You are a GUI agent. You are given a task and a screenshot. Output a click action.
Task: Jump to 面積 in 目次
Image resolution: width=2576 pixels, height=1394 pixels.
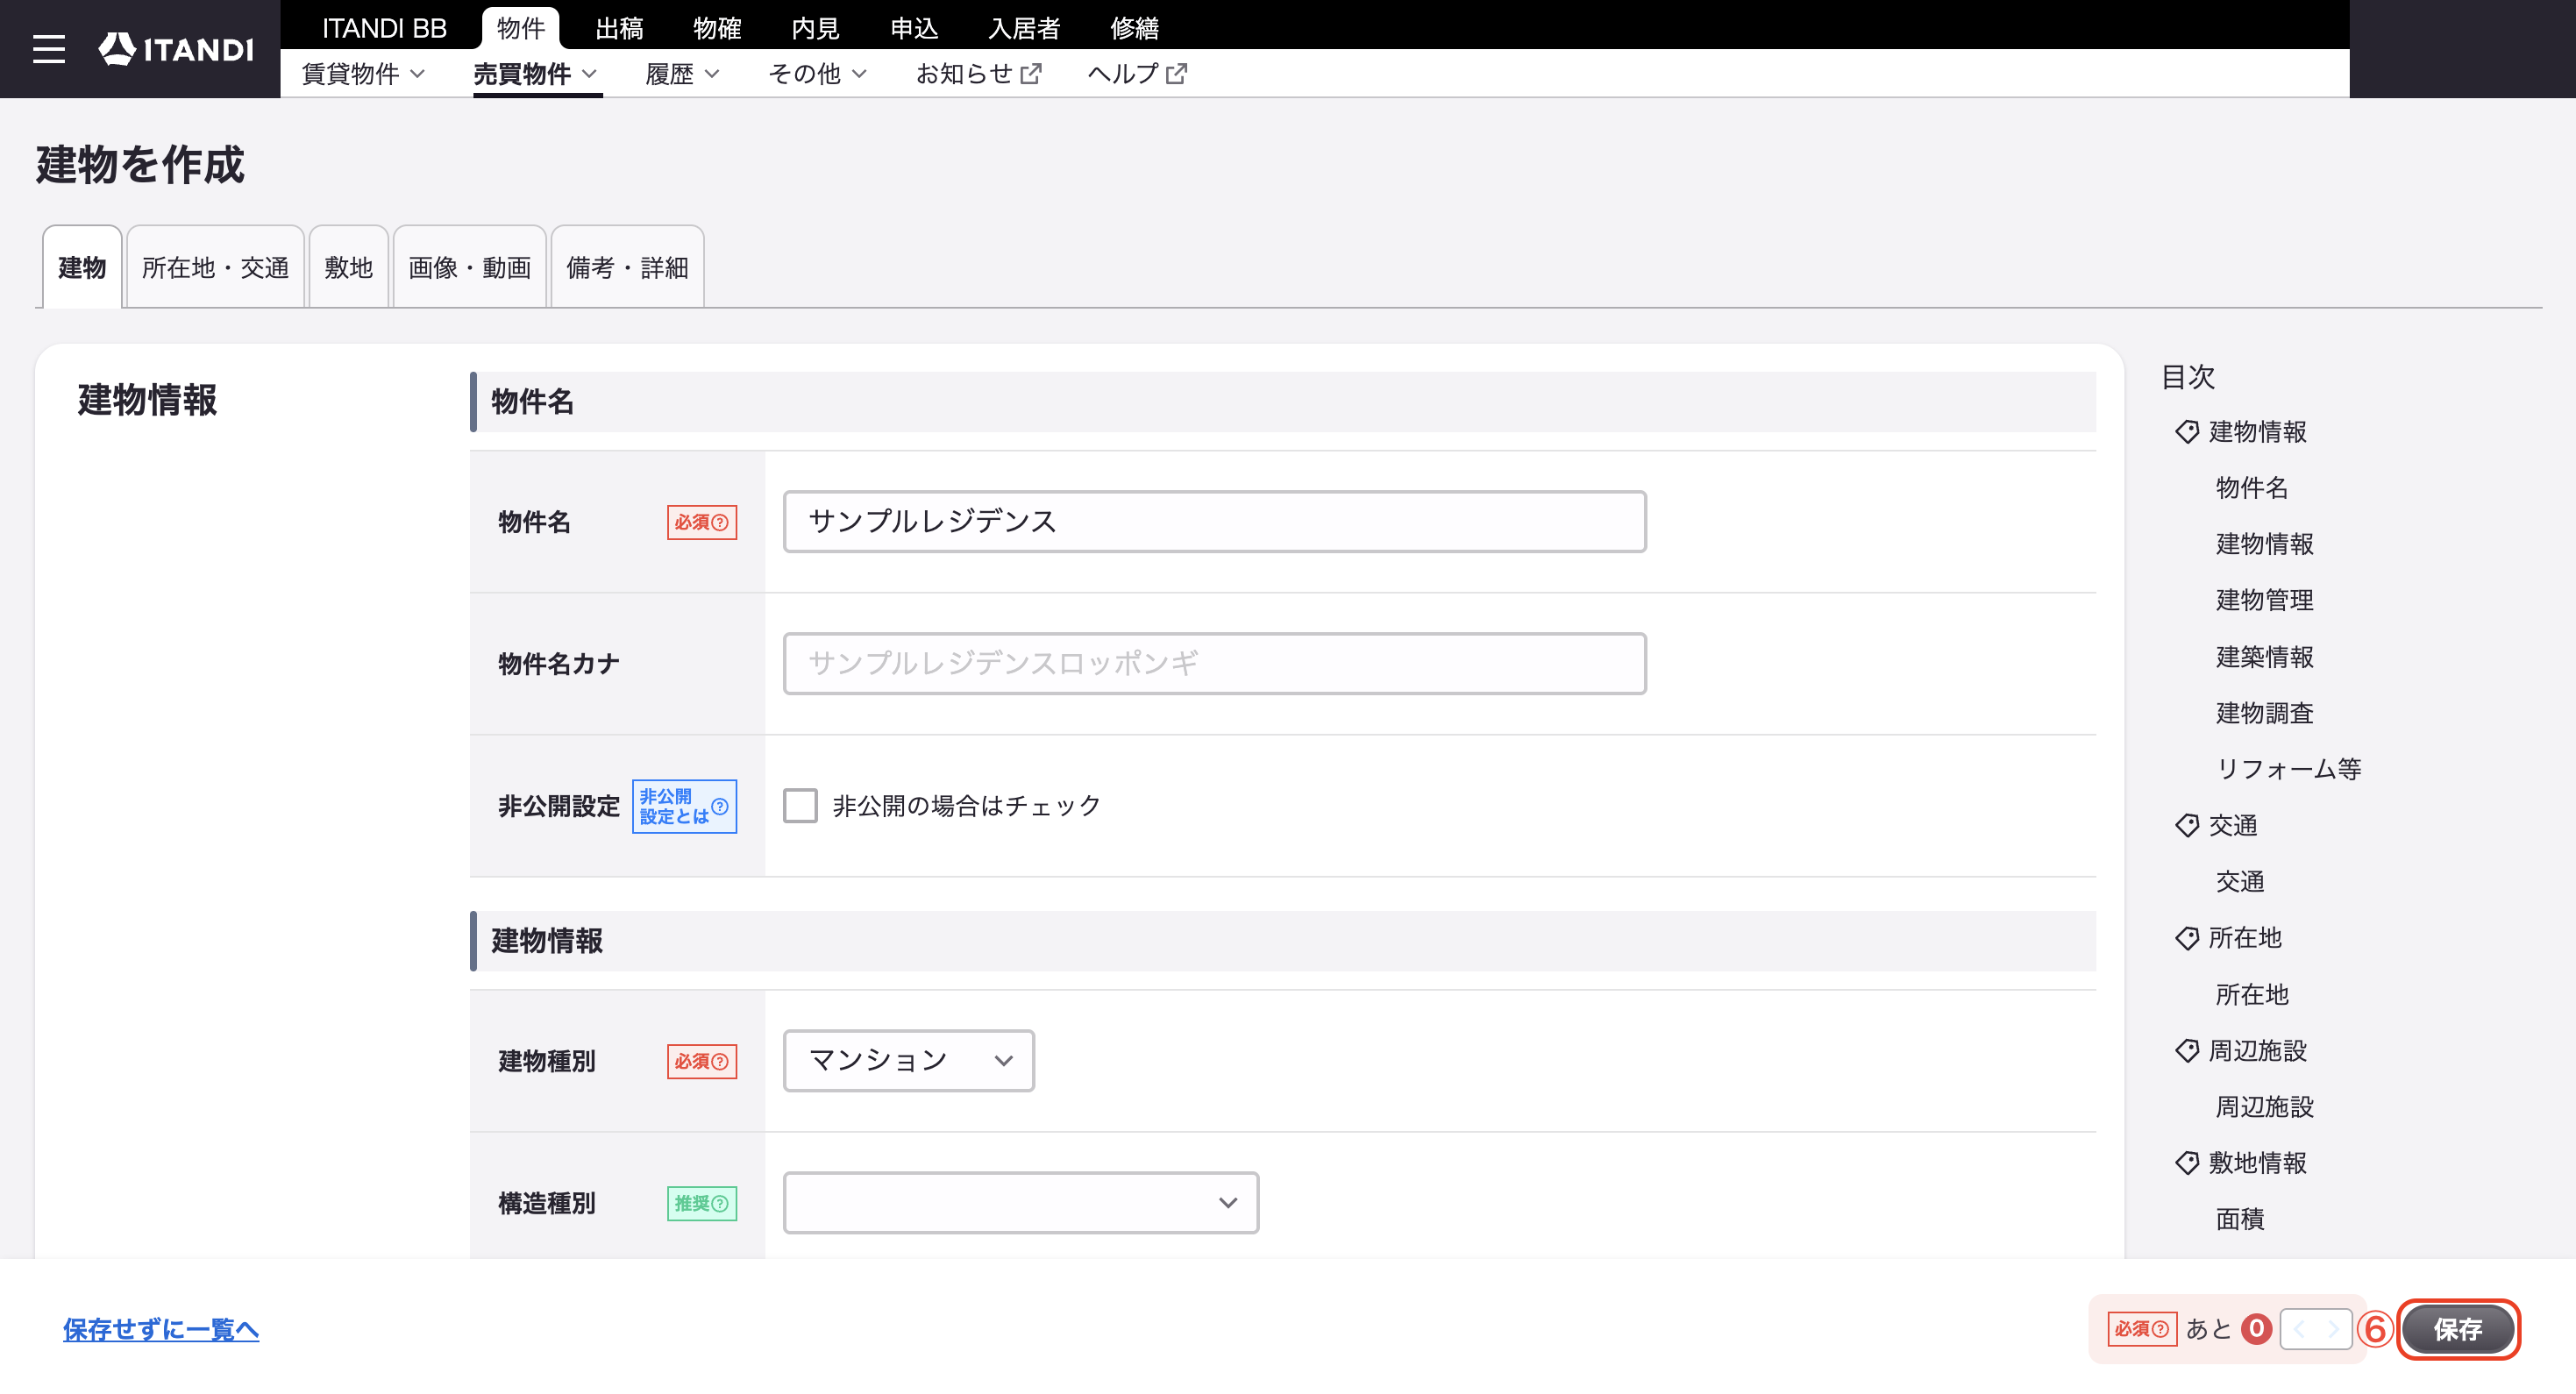[x=2240, y=1219]
